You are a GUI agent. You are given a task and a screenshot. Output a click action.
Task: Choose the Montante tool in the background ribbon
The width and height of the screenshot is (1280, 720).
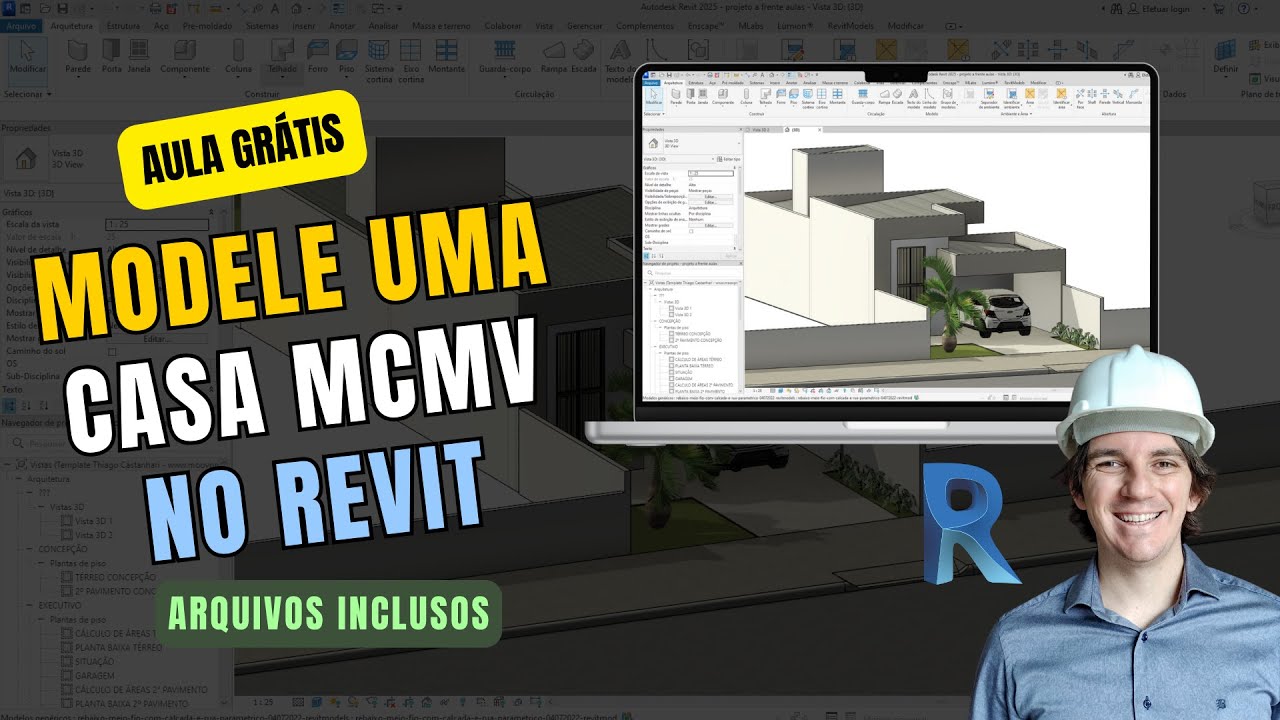click(x=447, y=55)
